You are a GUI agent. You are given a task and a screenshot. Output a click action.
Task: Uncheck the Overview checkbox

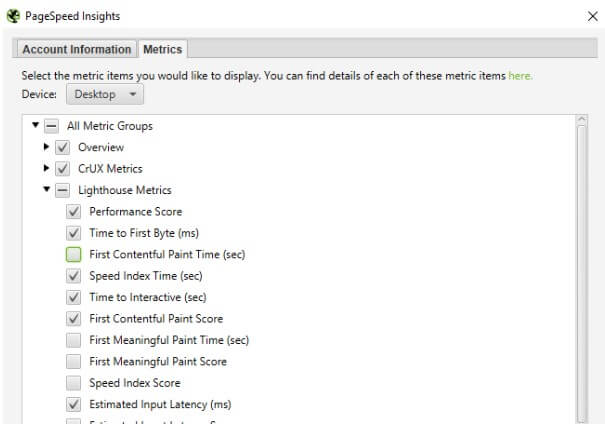click(63, 147)
